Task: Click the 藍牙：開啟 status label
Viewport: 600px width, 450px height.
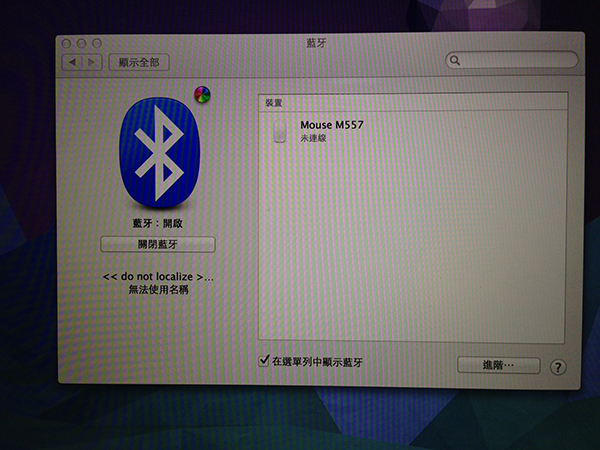Action: 158,223
